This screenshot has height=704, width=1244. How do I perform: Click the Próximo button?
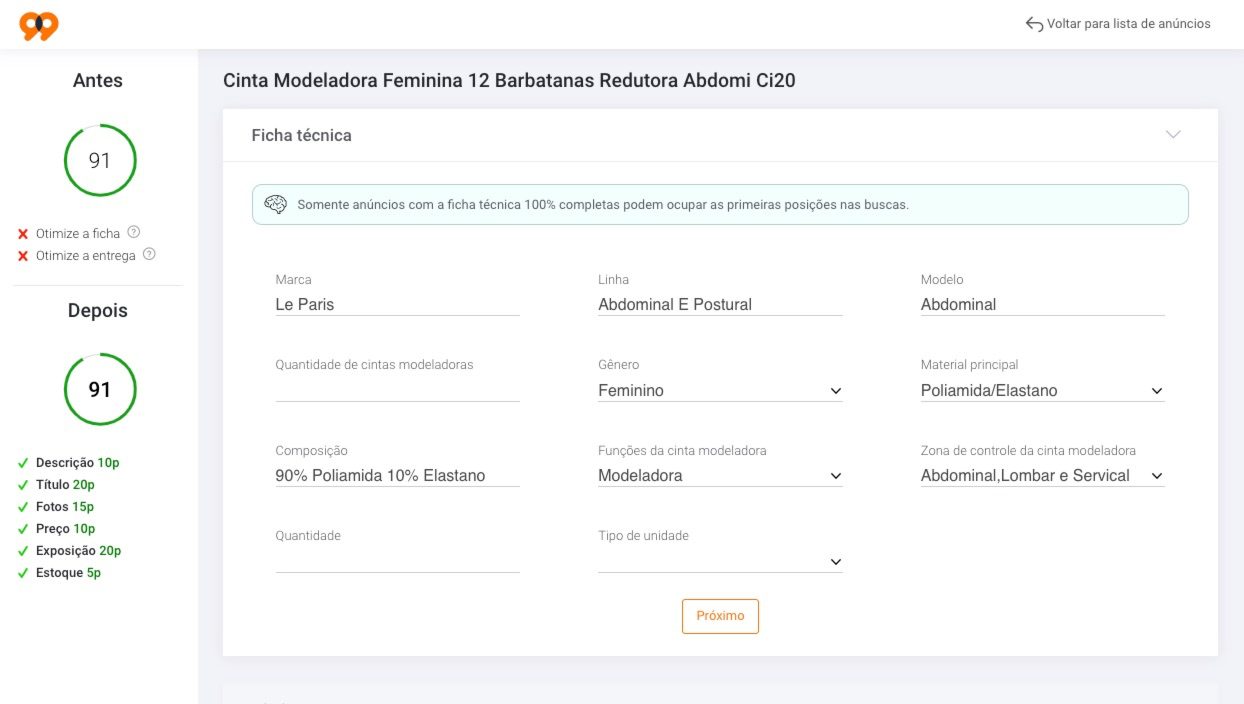click(x=720, y=616)
